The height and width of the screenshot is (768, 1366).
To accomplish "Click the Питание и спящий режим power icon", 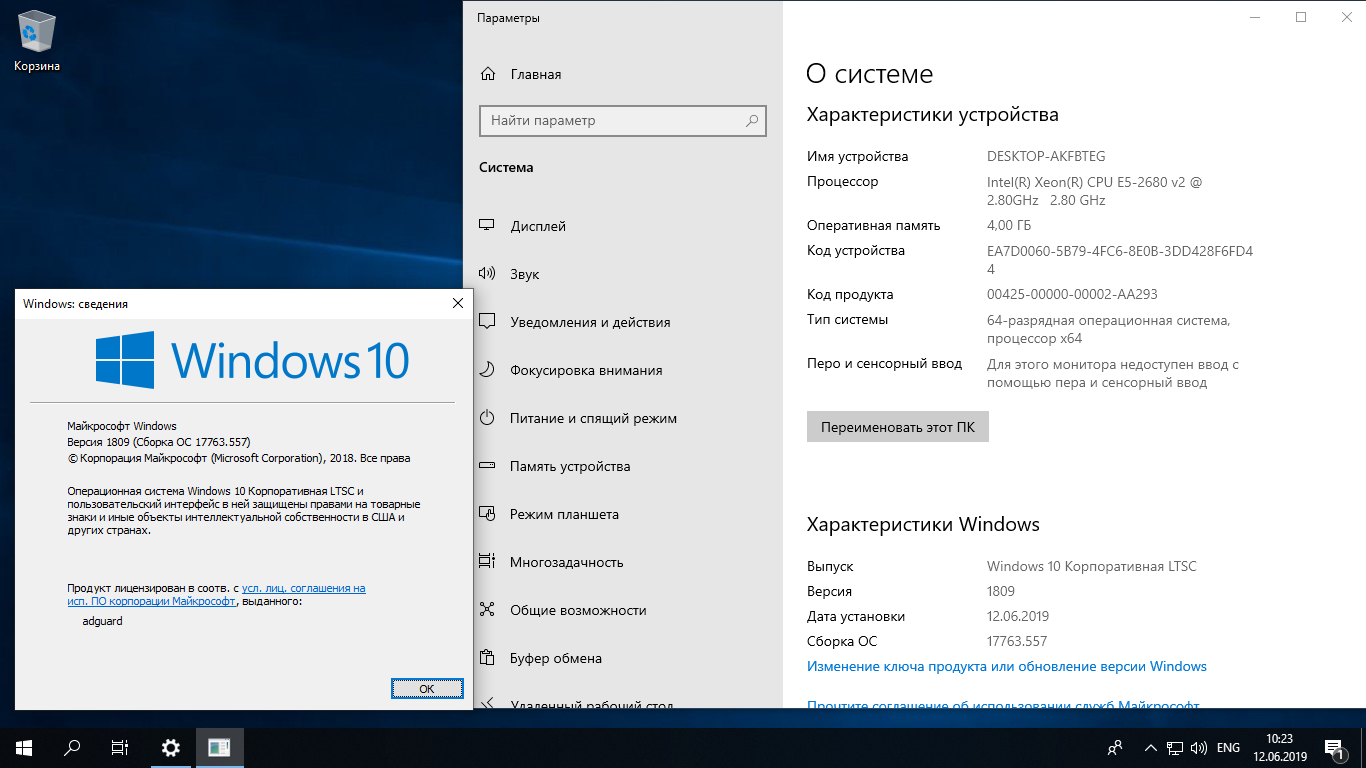I will [x=488, y=418].
